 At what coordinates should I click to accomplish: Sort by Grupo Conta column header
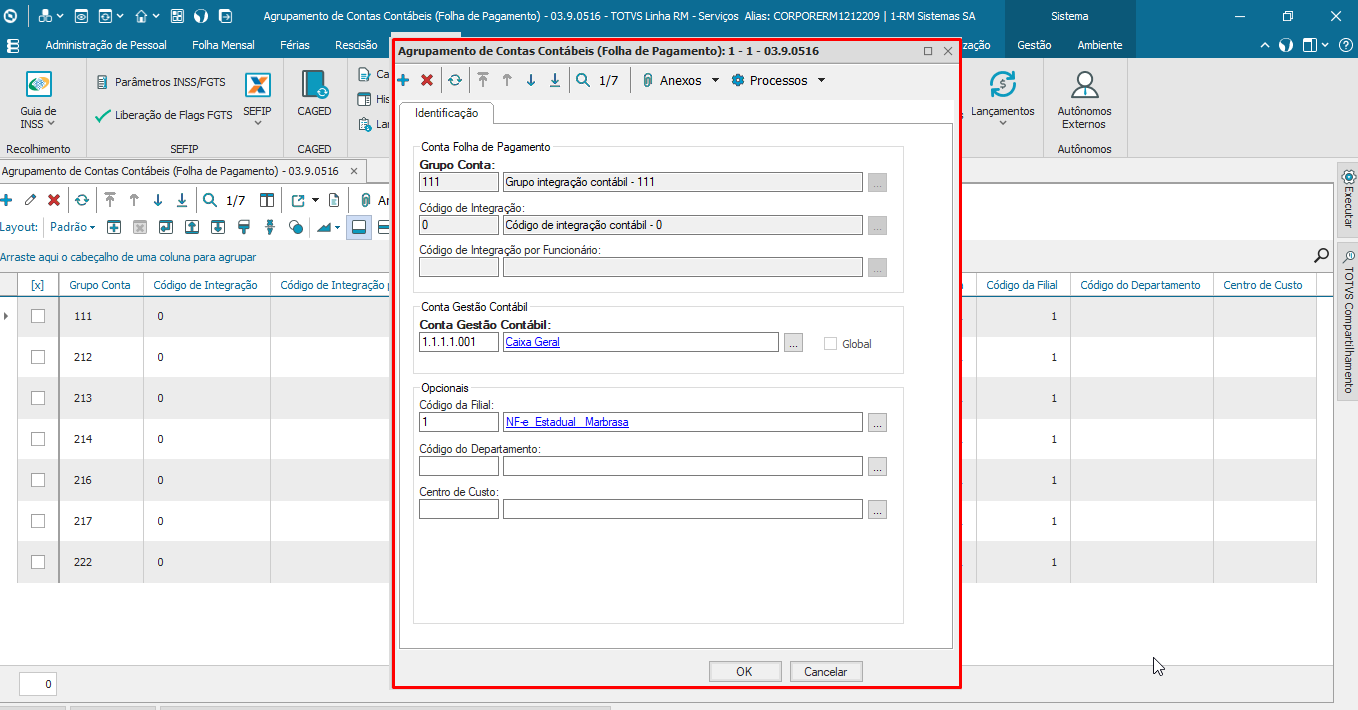[x=100, y=285]
